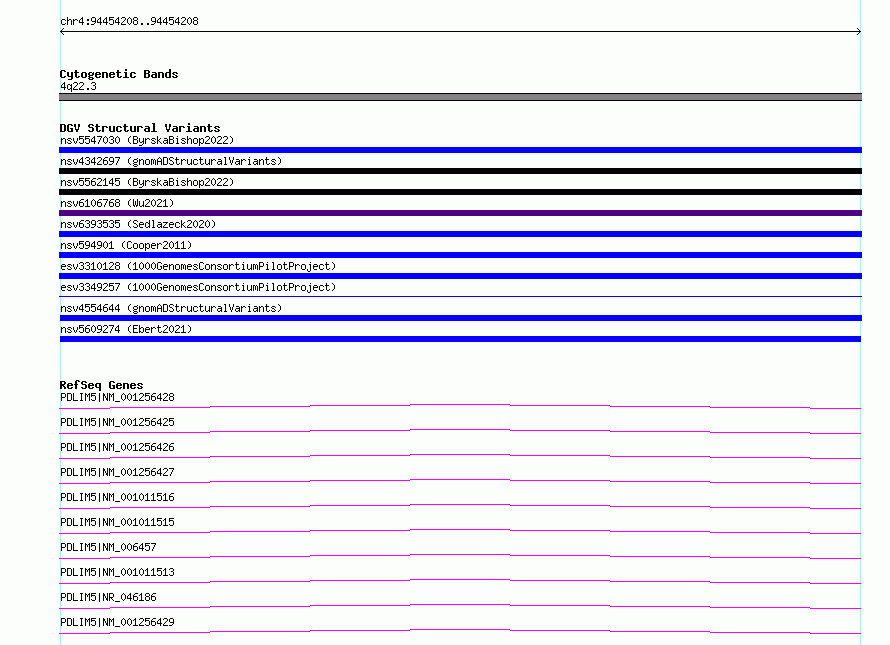Open variant esv3349257 (1000GenomesConsortiumPilotProject) label
The image size is (890, 645).
tap(198, 287)
